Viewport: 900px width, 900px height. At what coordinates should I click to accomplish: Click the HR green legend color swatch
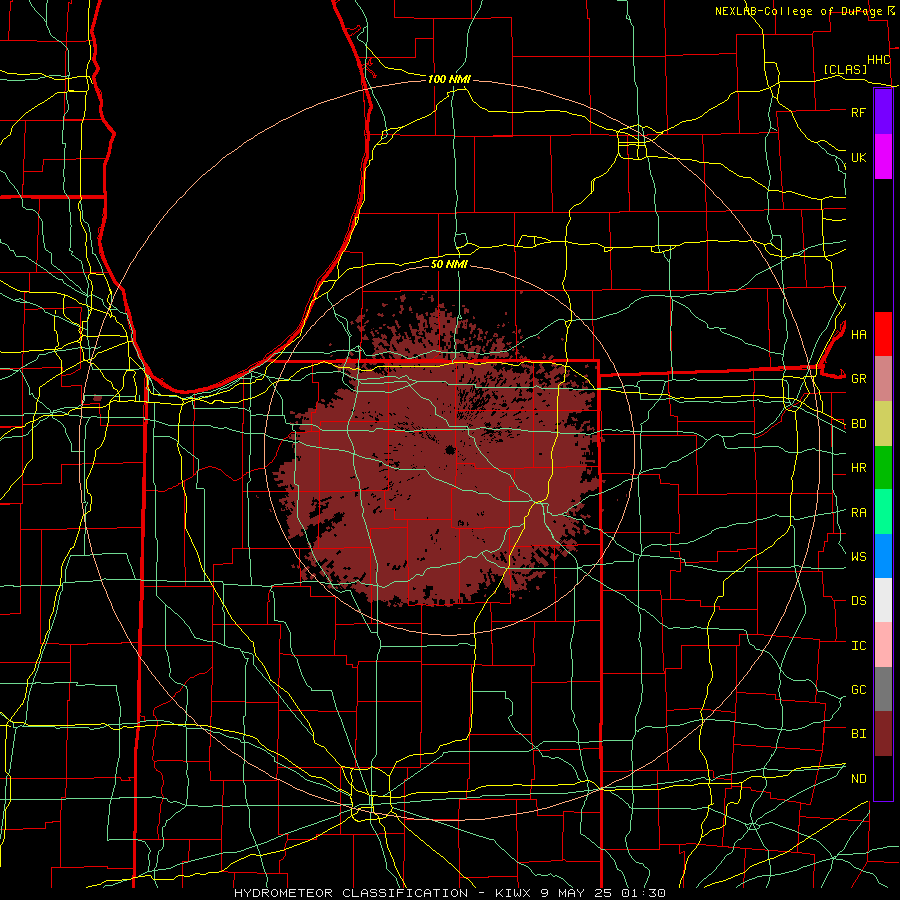(x=883, y=468)
